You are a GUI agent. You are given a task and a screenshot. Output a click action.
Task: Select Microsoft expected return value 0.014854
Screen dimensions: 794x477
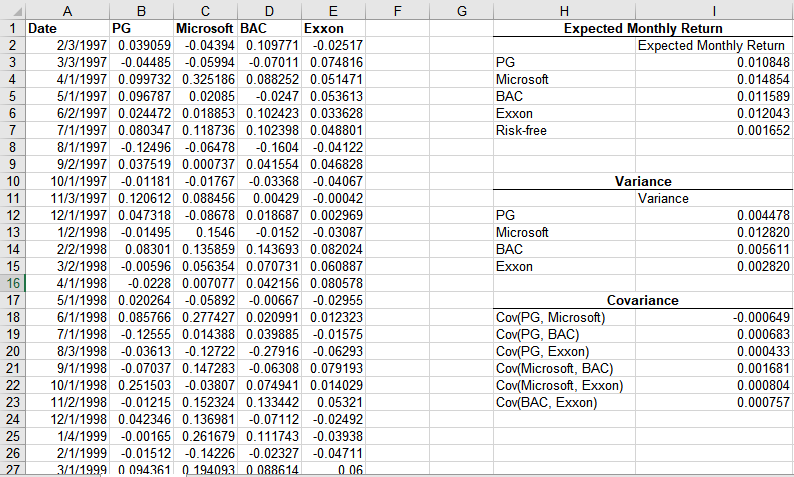coord(714,80)
